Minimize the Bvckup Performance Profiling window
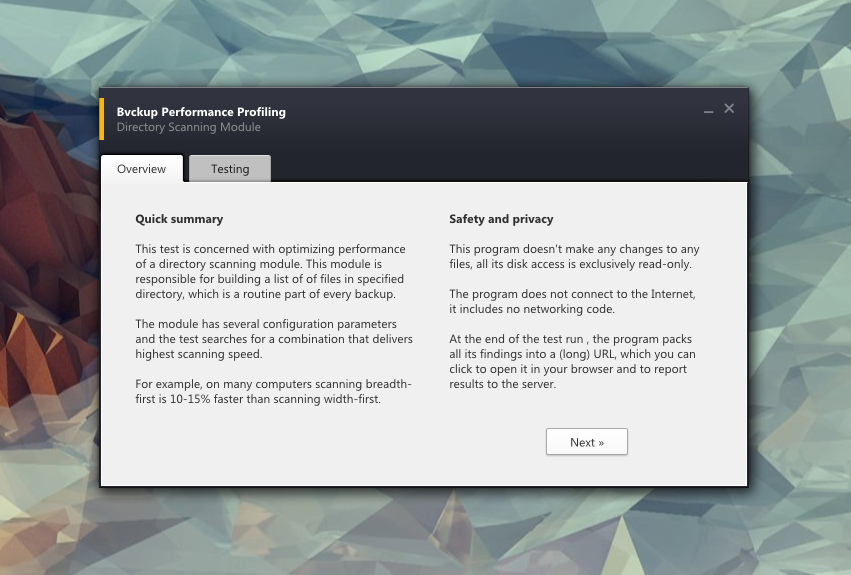 point(708,110)
